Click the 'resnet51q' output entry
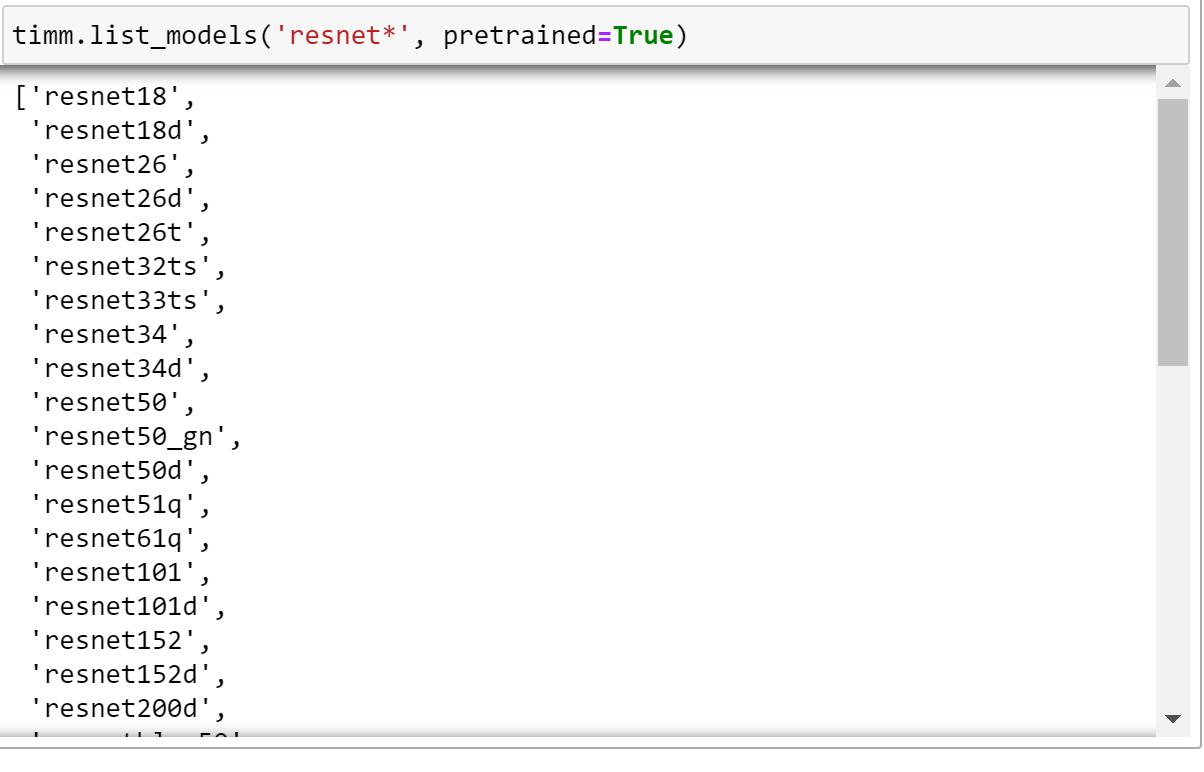The height and width of the screenshot is (772, 1204). (120, 505)
